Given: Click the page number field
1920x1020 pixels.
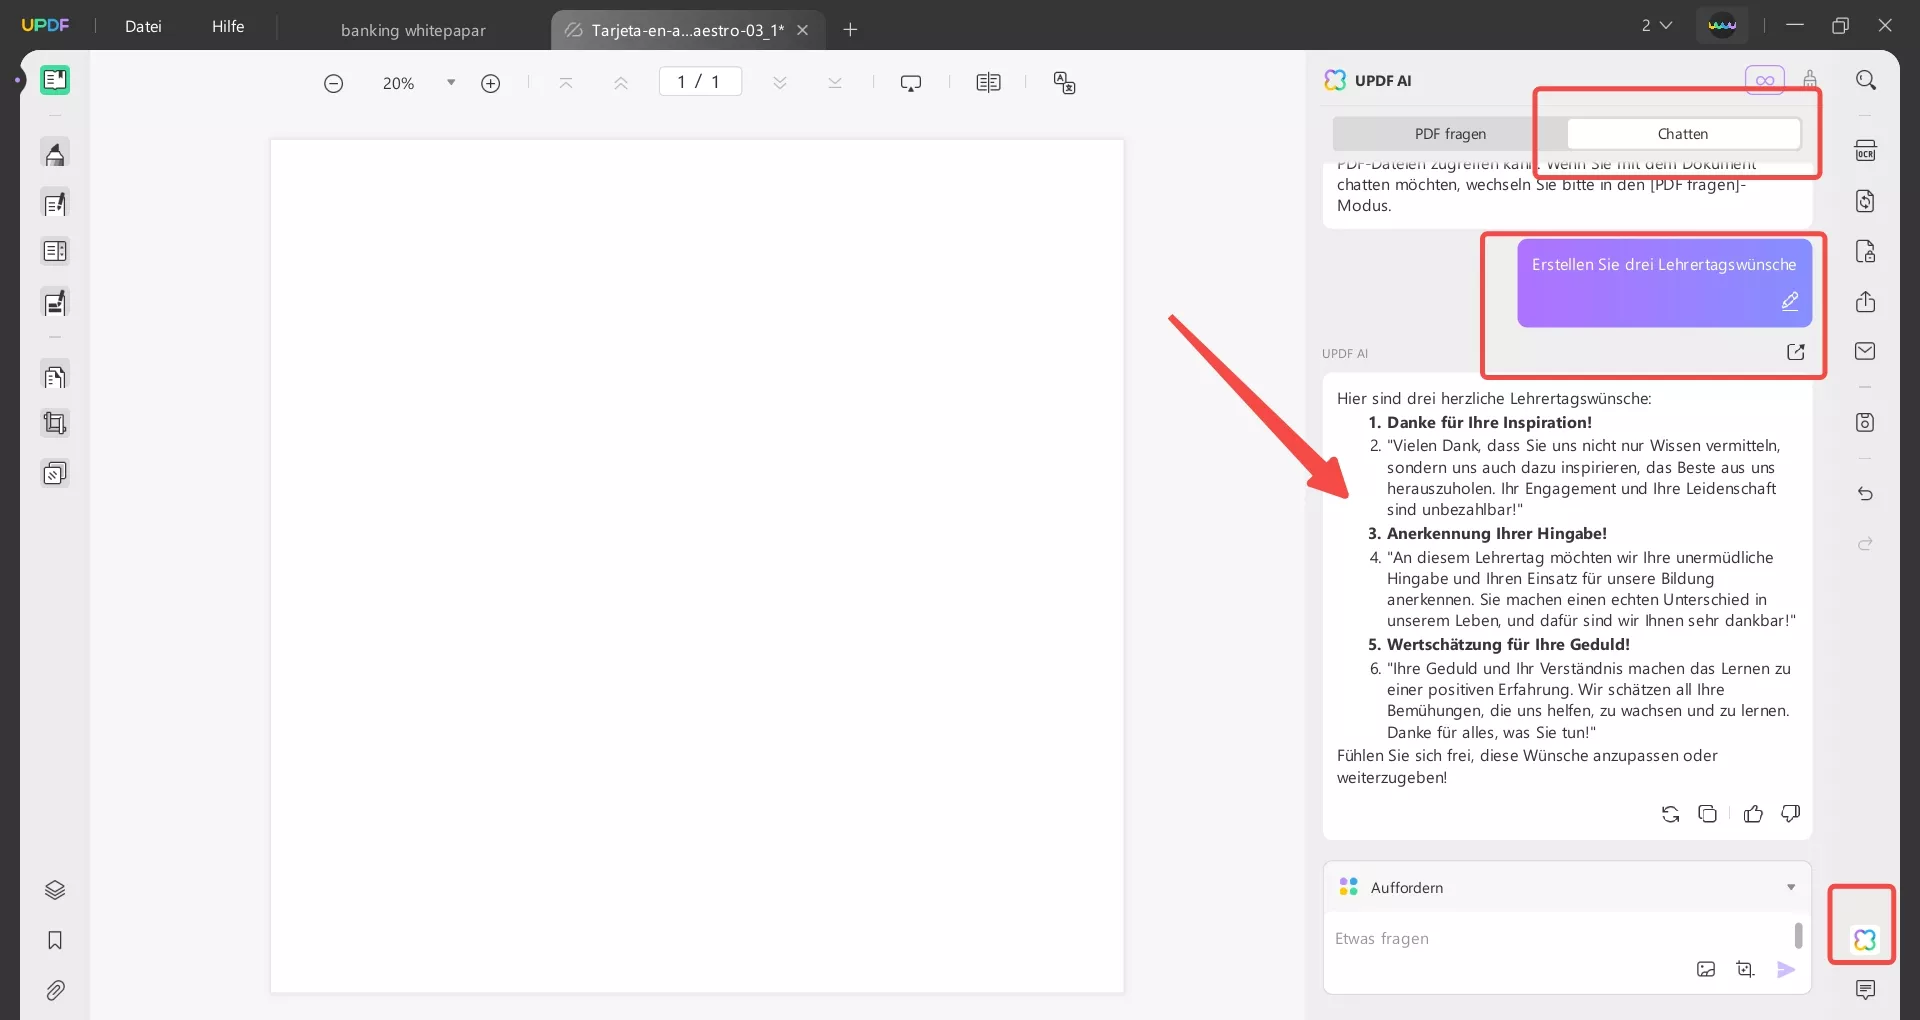Looking at the screenshot, I should pyautogui.click(x=700, y=81).
